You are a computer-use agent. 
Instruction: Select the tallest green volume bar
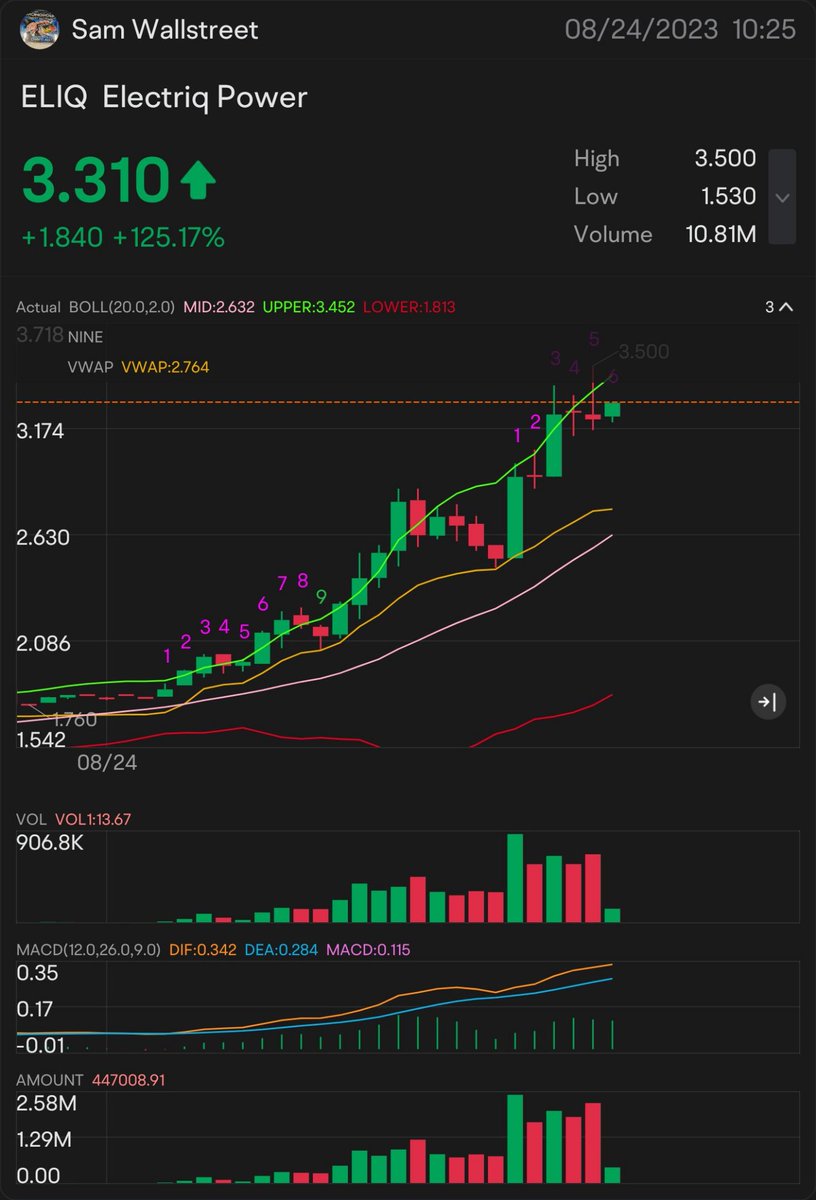pyautogui.click(x=516, y=877)
